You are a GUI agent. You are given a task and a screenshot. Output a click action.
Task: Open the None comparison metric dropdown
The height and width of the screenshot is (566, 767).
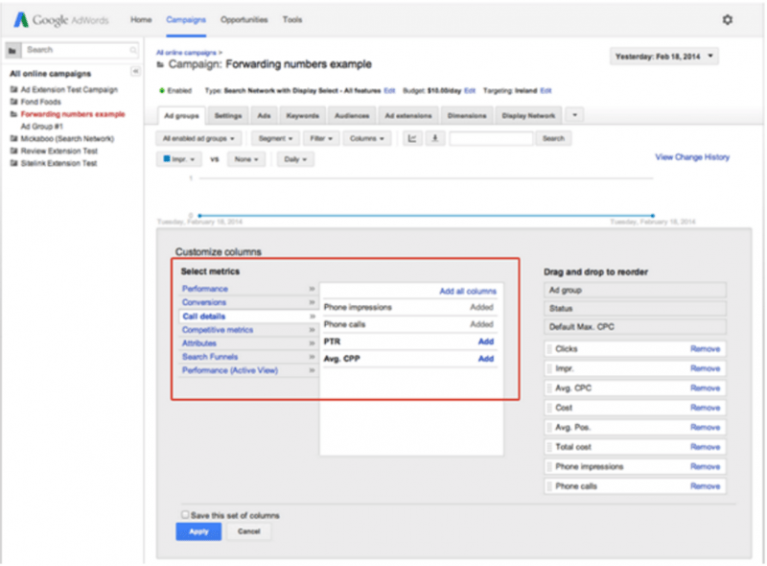[x=246, y=159]
